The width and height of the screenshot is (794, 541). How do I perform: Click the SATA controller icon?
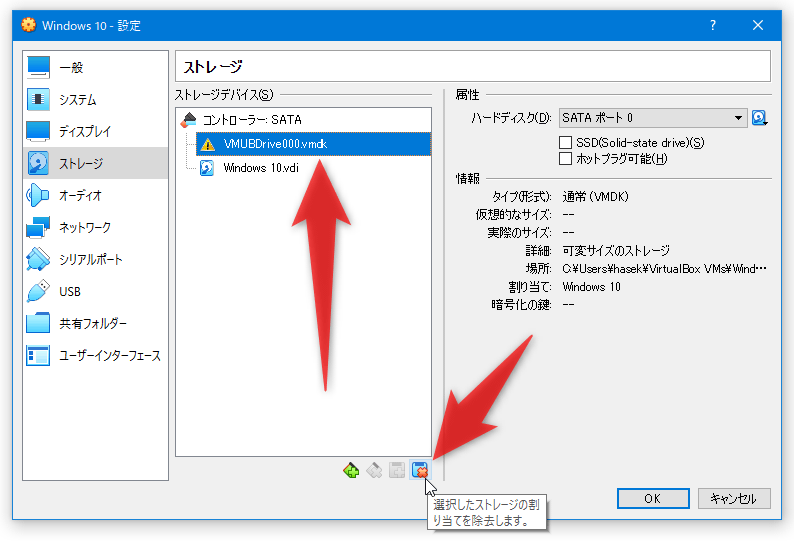[188, 120]
